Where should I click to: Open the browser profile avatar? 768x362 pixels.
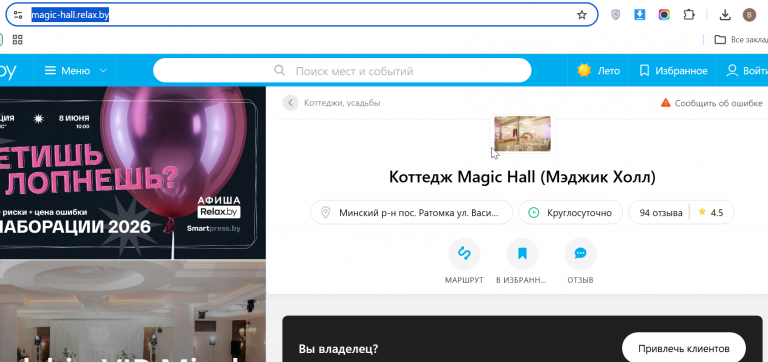click(749, 15)
